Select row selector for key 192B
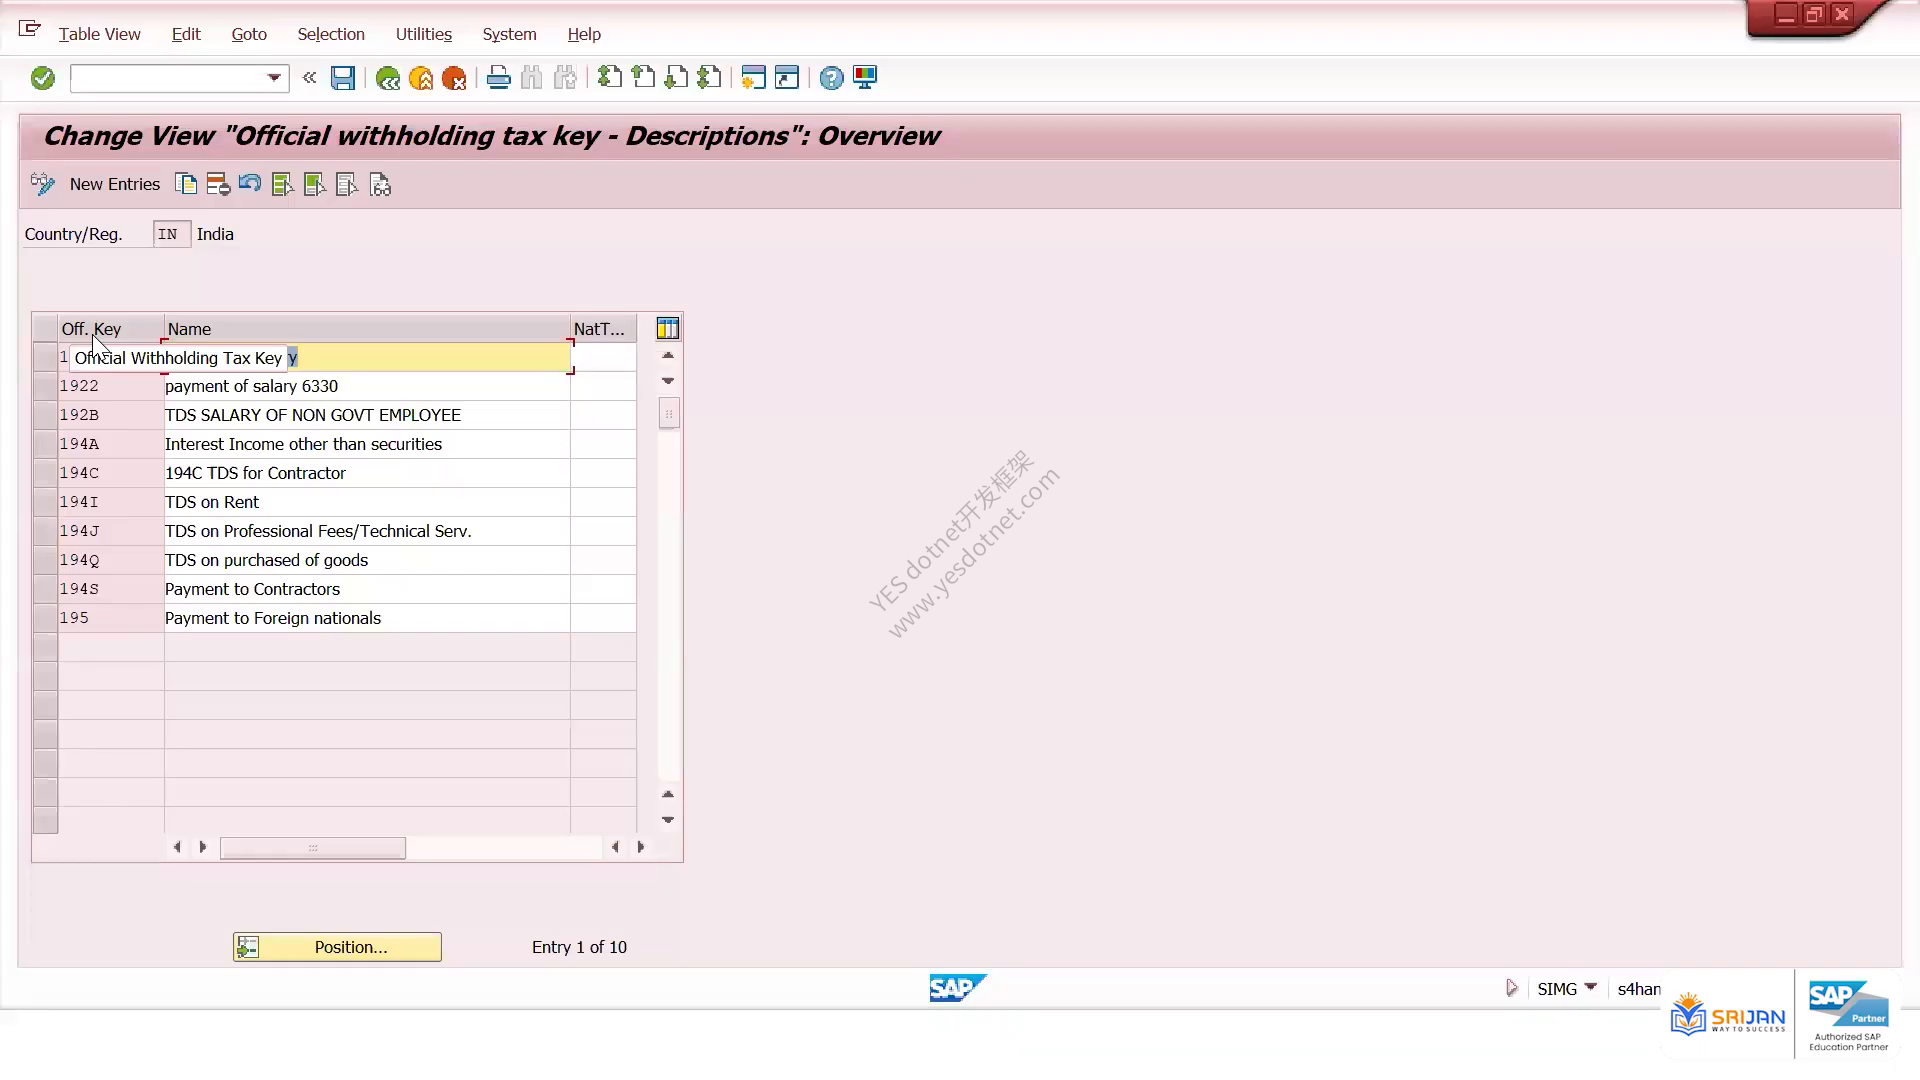The height and width of the screenshot is (1080, 1920). [x=45, y=415]
